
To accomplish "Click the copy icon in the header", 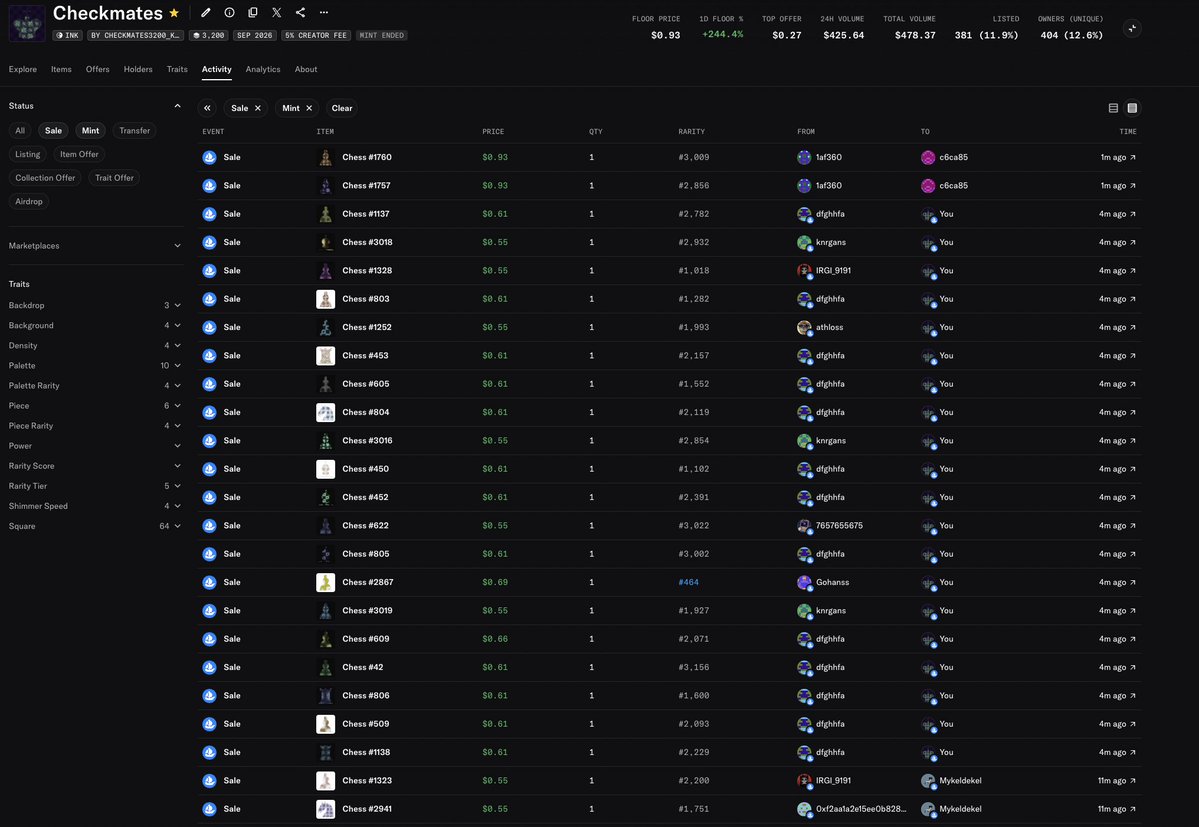I will pos(253,12).
